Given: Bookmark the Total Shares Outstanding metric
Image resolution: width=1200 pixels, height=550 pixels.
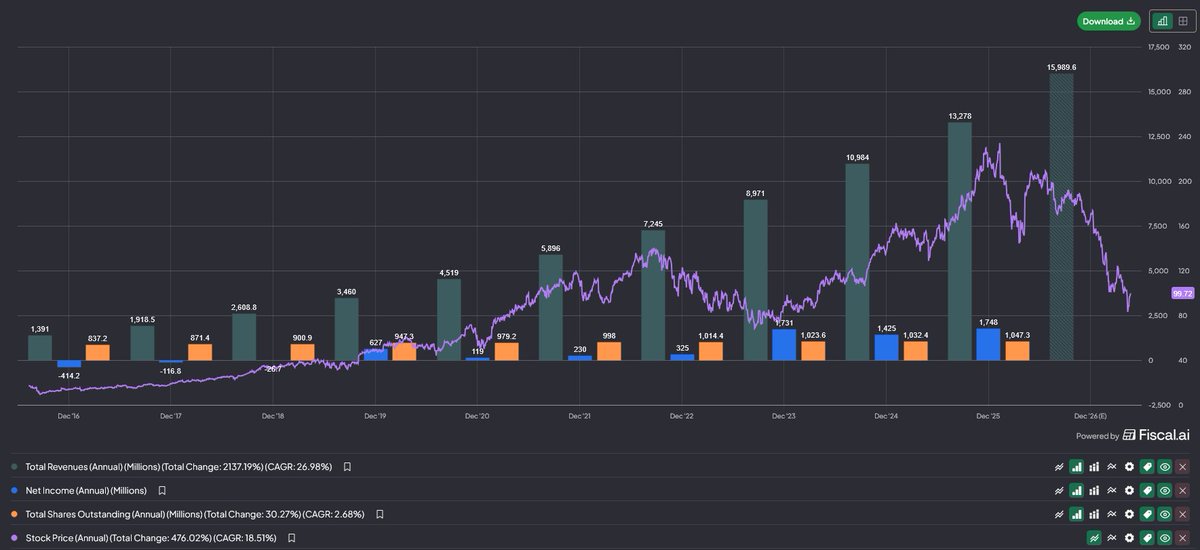Looking at the screenshot, I should coord(379,514).
